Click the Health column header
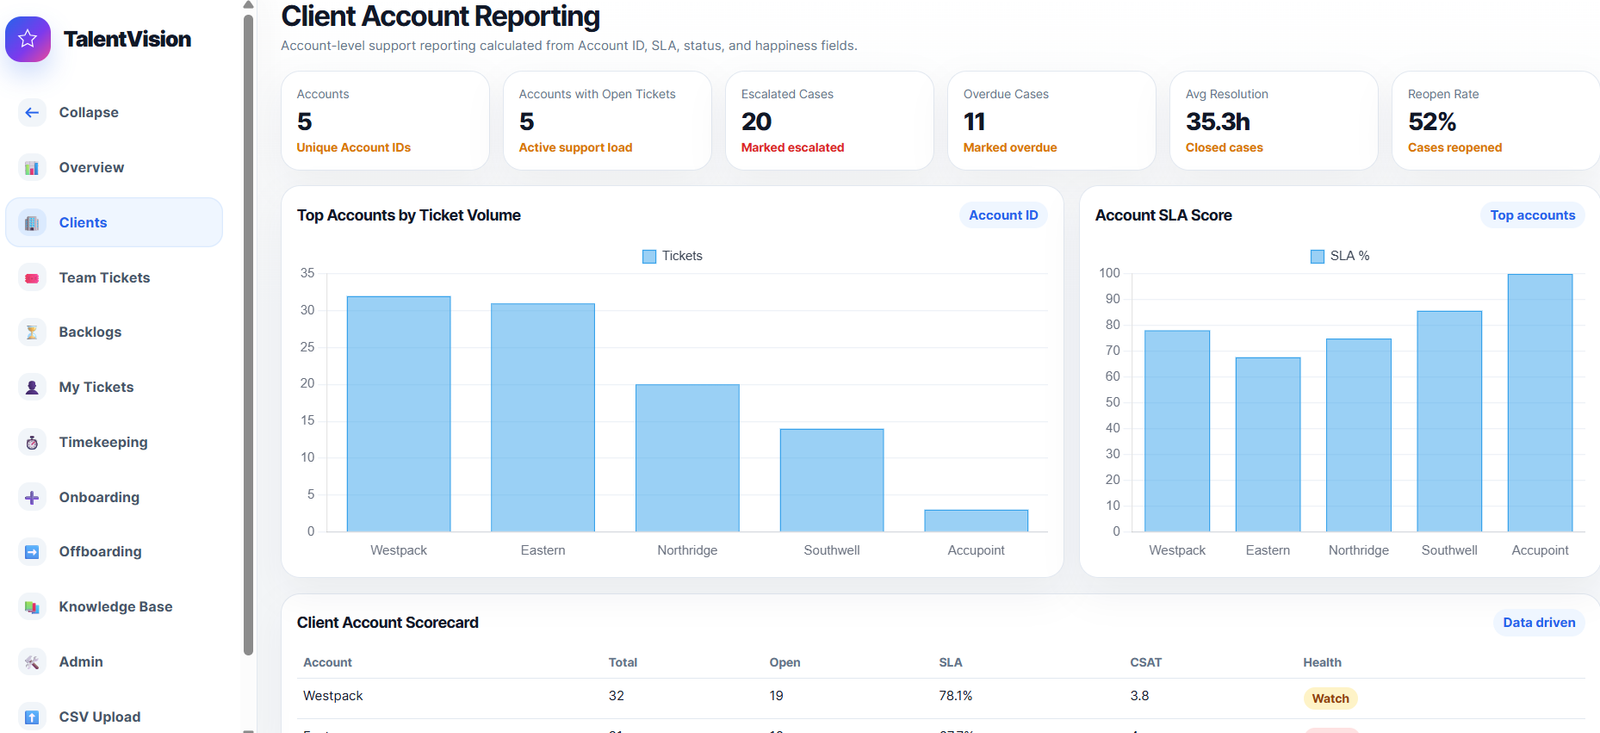 click(x=1322, y=662)
